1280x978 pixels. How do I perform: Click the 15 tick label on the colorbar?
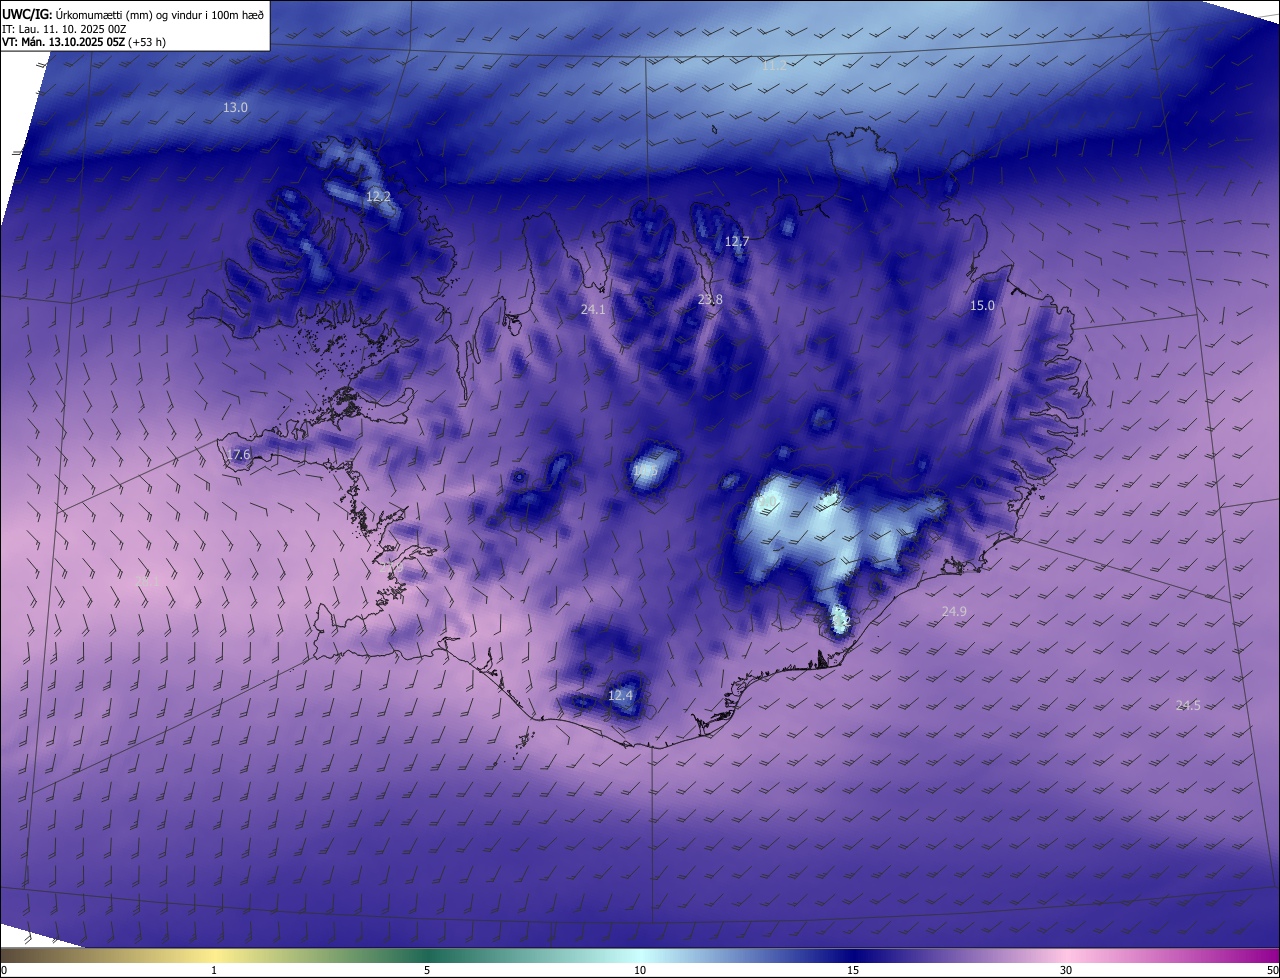click(x=853, y=970)
